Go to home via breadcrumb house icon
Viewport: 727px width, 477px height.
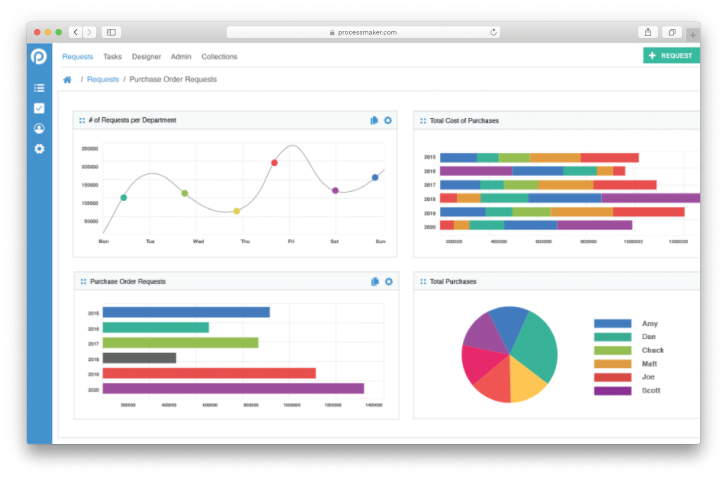click(67, 80)
